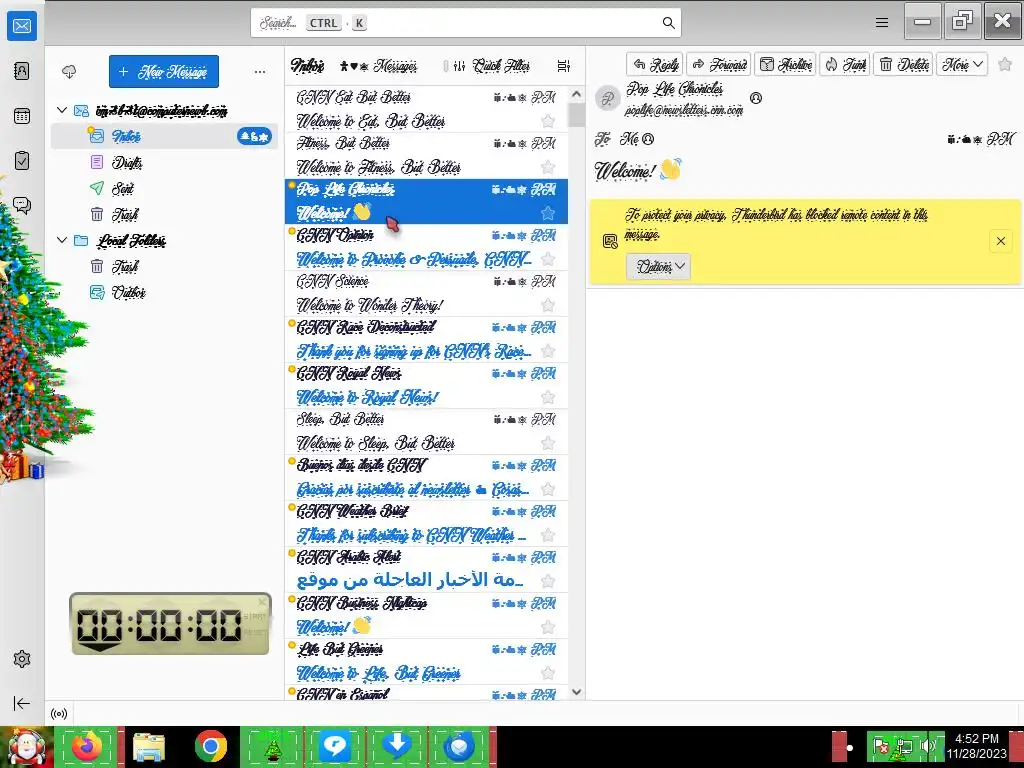Open the Local Folders Trash
The height and width of the screenshot is (768, 1024).
tap(165, 266)
